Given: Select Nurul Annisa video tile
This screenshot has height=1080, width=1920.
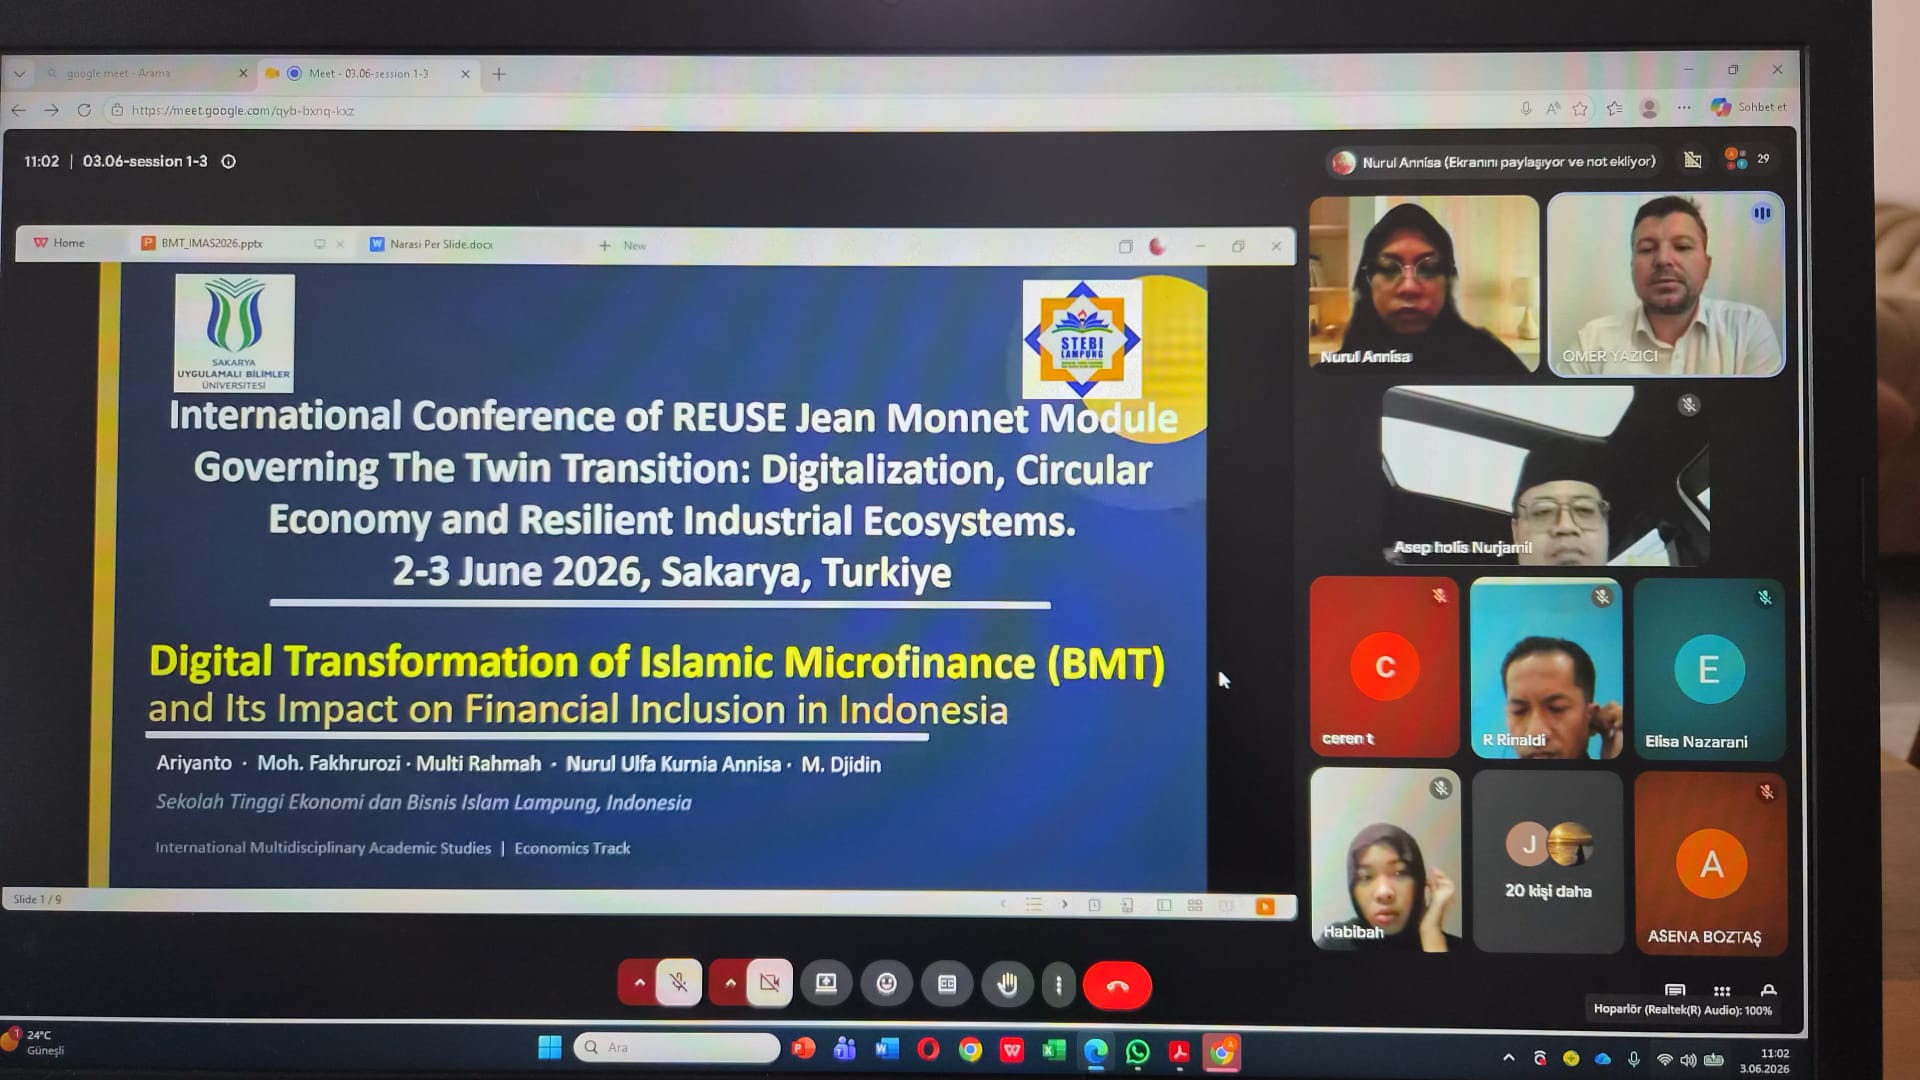Looking at the screenshot, I should tap(1424, 284).
